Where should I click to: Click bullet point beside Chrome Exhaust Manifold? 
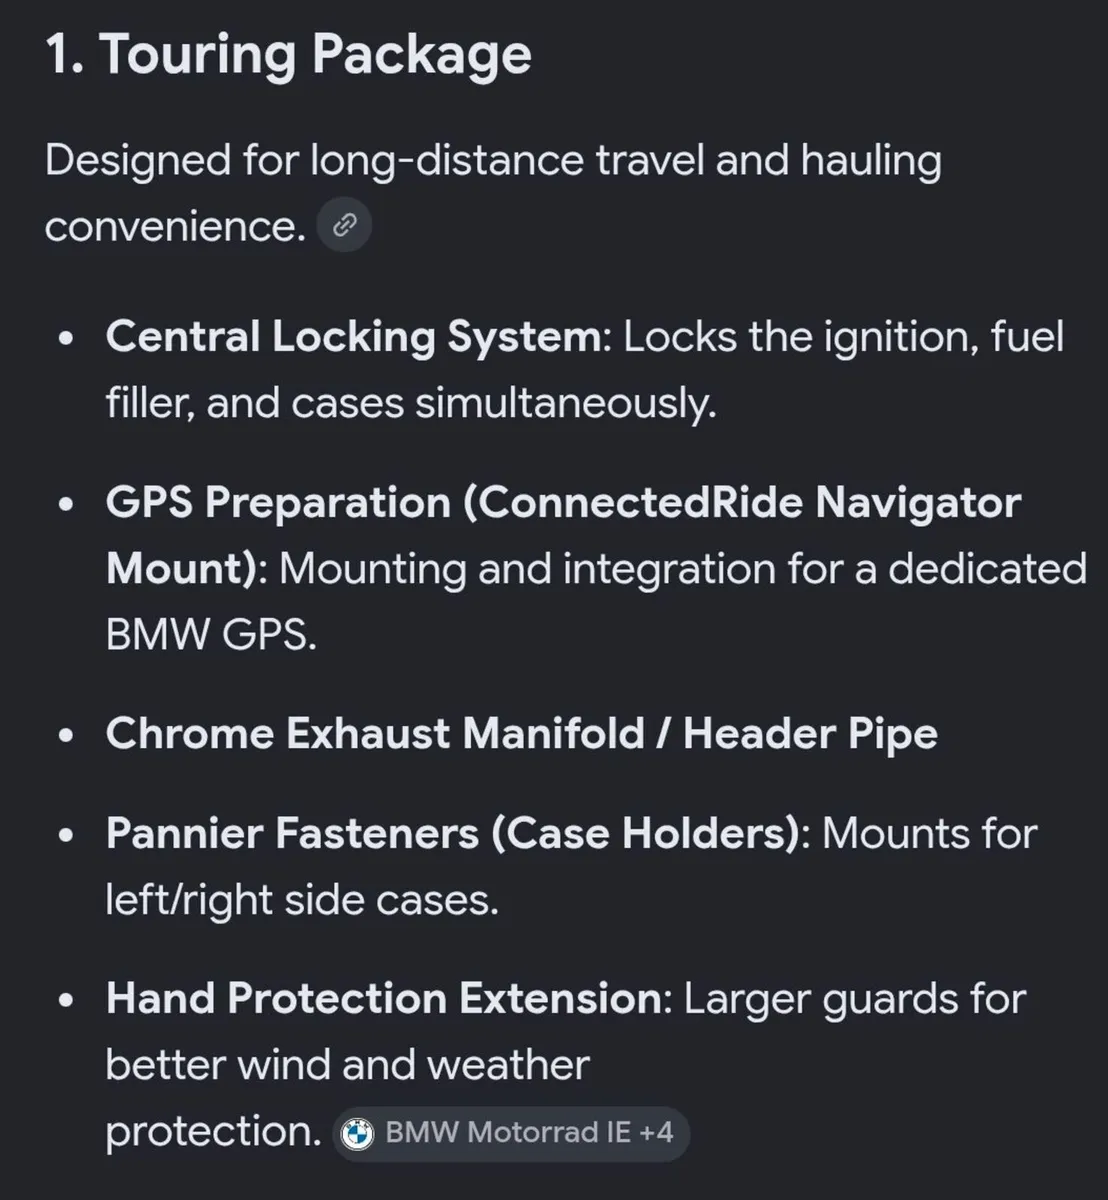(x=66, y=736)
